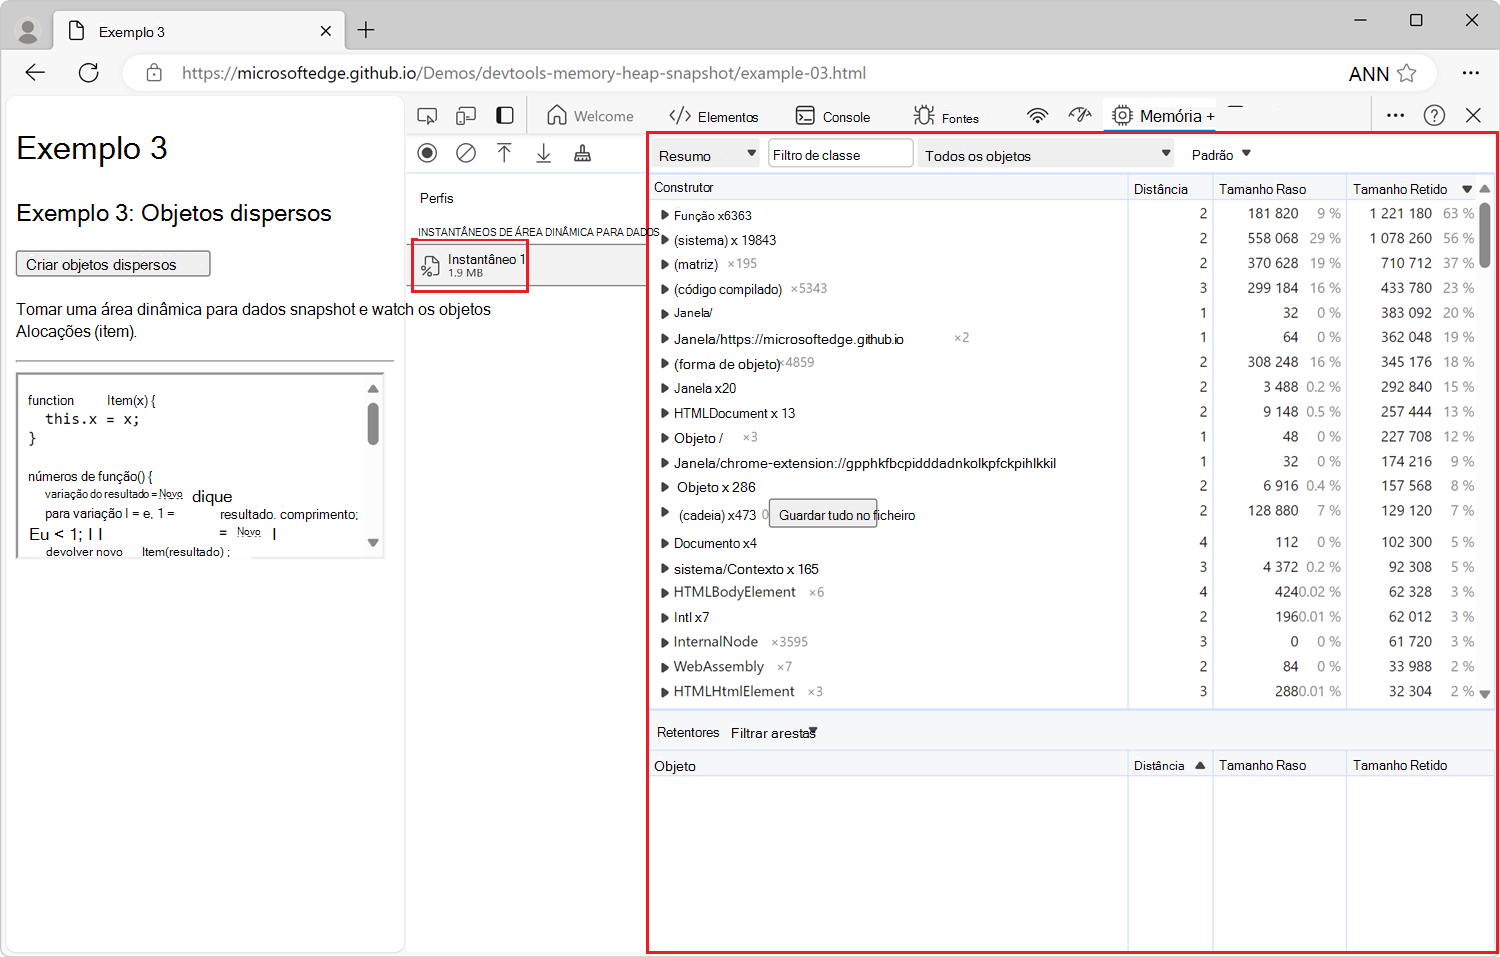Open the Todos os objetos dropdown
The width and height of the screenshot is (1500, 957).
coord(1045,155)
